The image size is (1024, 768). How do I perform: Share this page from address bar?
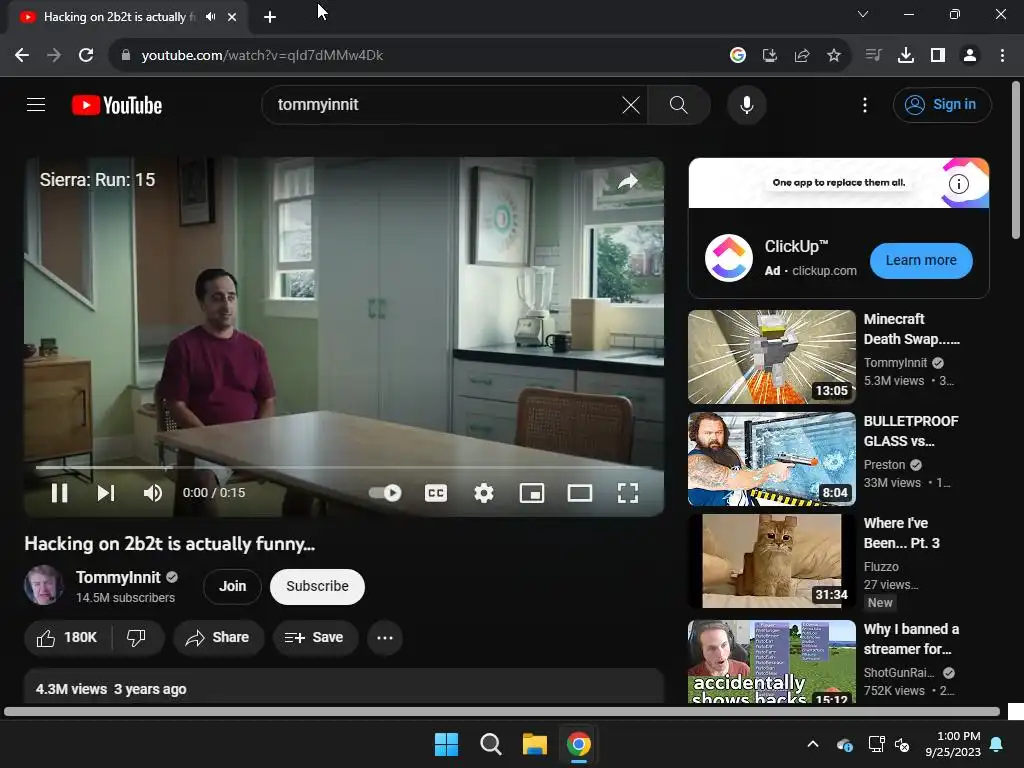(x=802, y=56)
